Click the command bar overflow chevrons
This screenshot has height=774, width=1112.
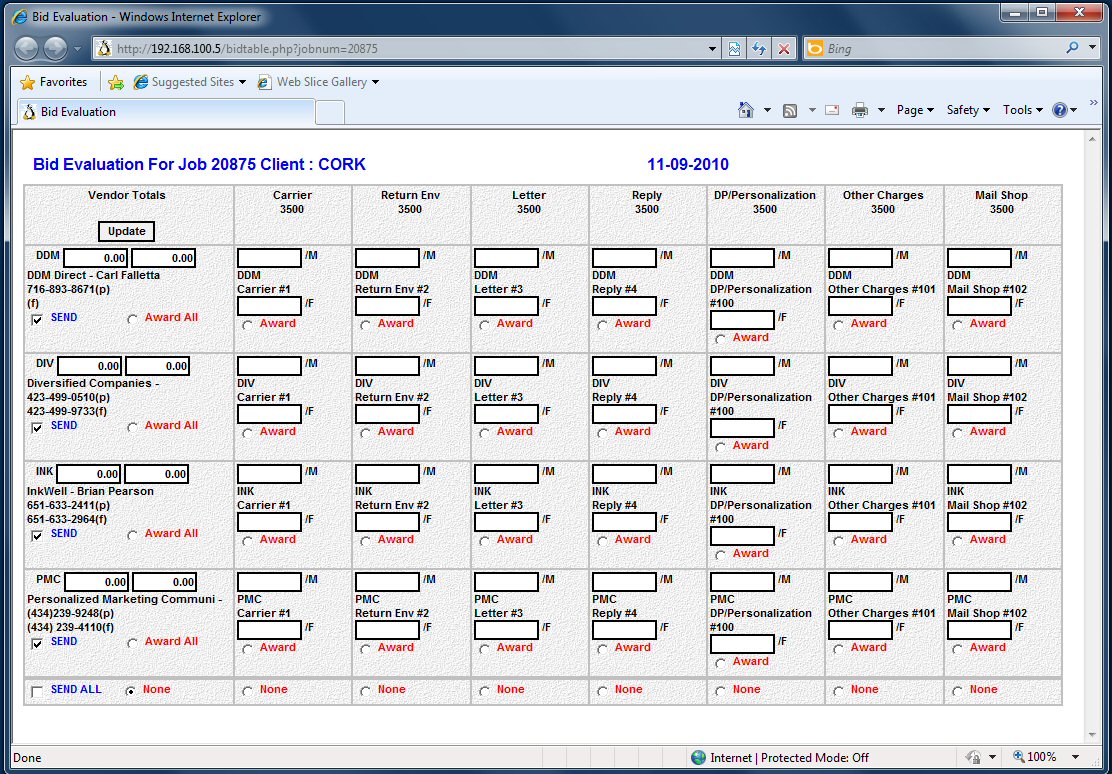click(1093, 103)
